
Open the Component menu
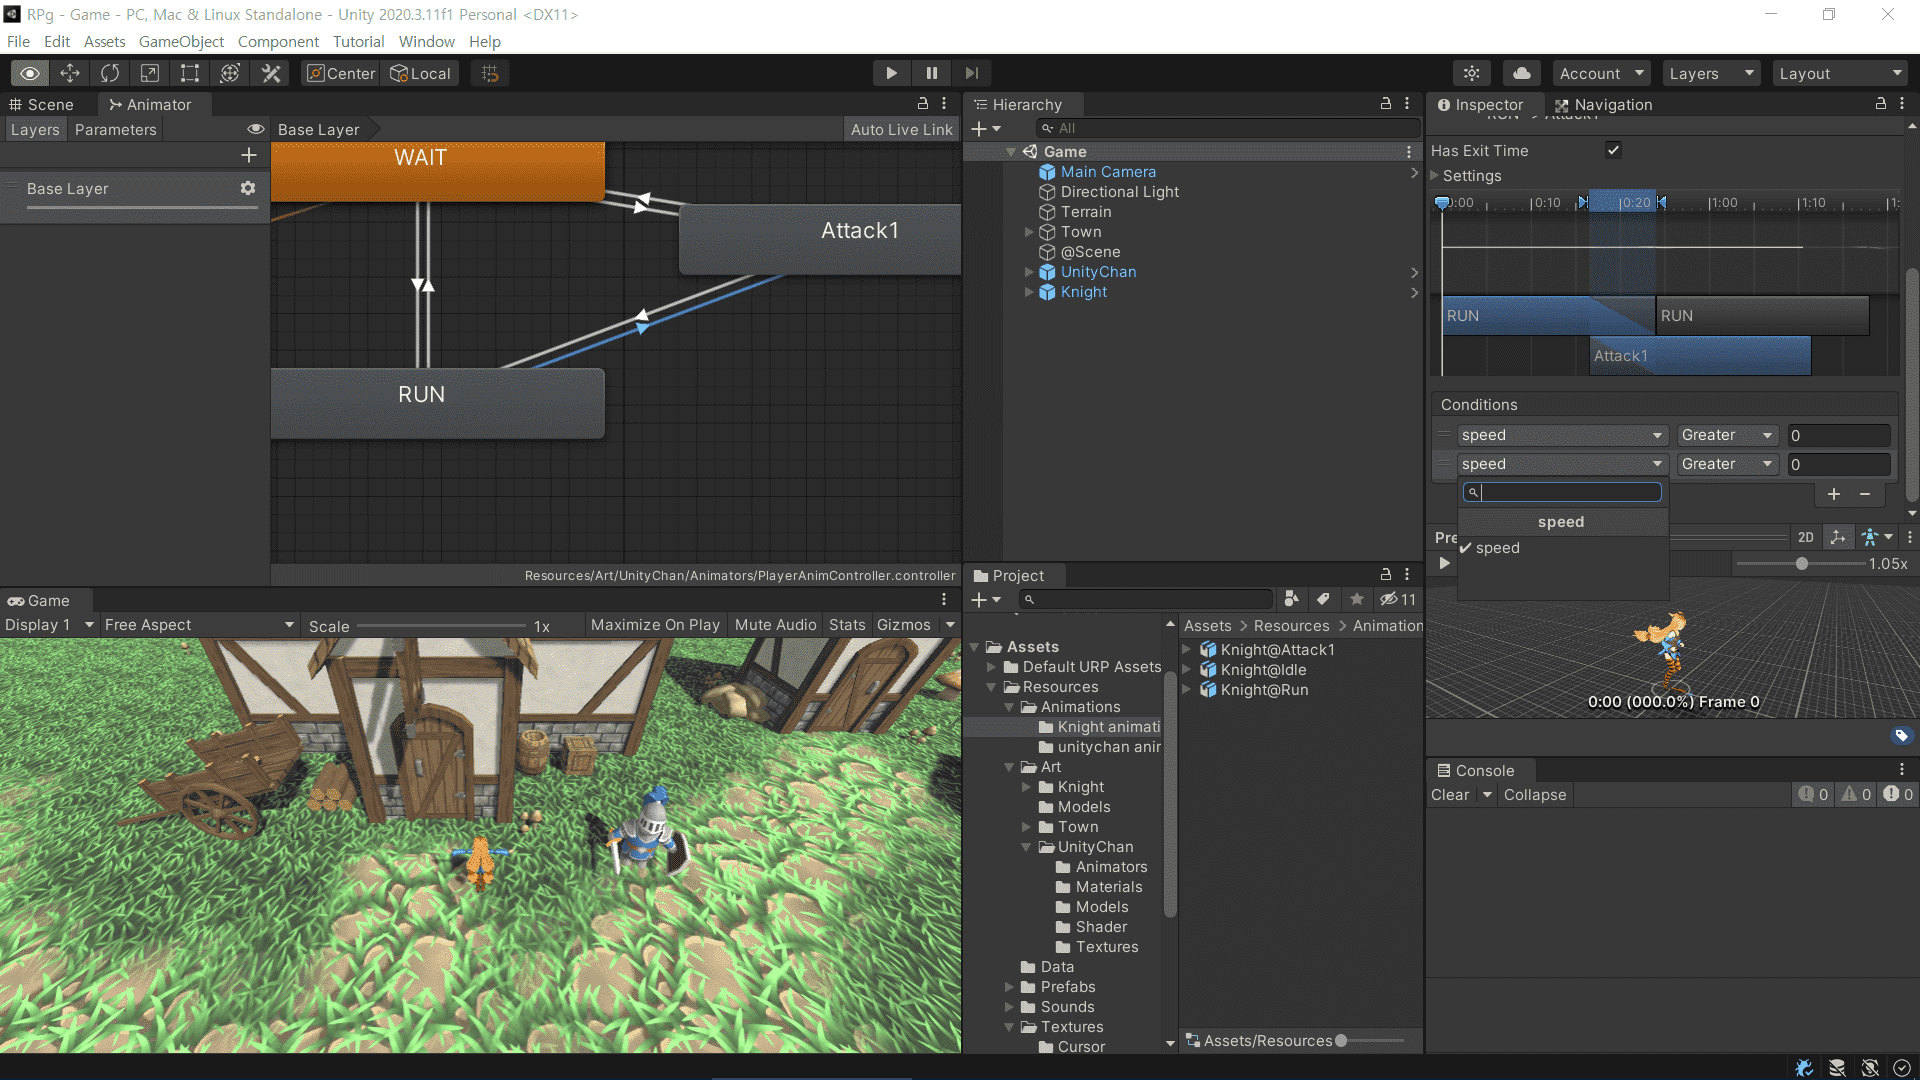point(278,41)
